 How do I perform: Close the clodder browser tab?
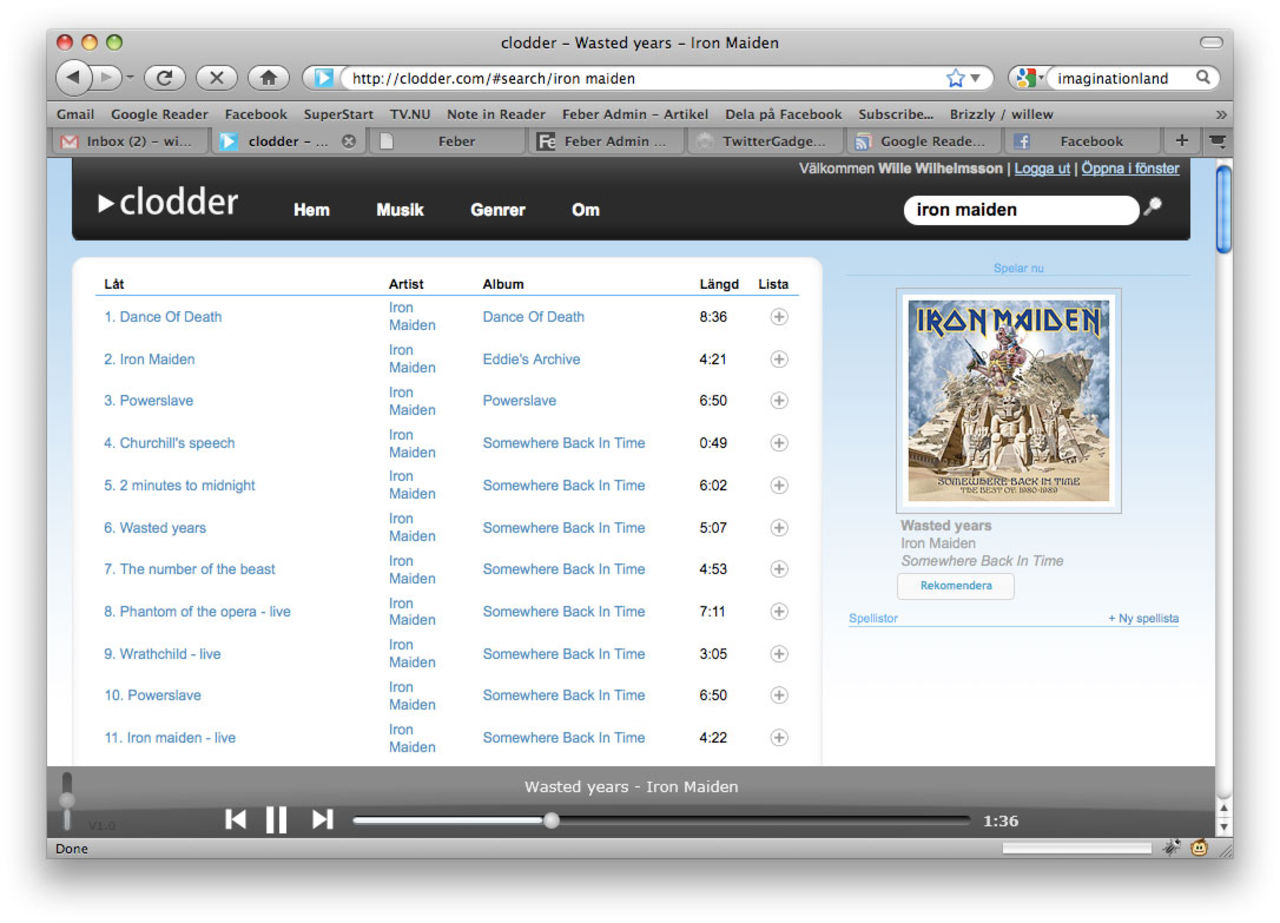[349, 141]
